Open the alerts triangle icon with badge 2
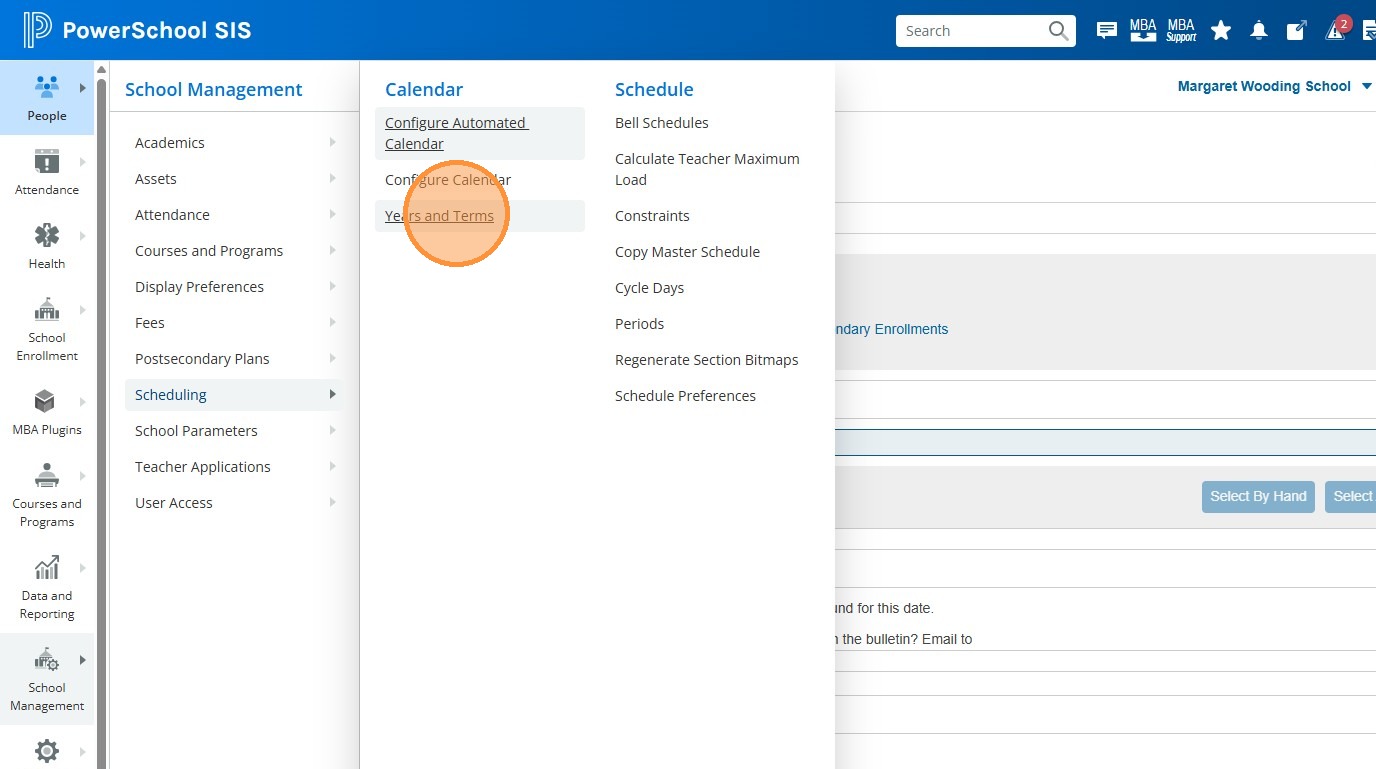This screenshot has height=769, width=1376. point(1336,29)
